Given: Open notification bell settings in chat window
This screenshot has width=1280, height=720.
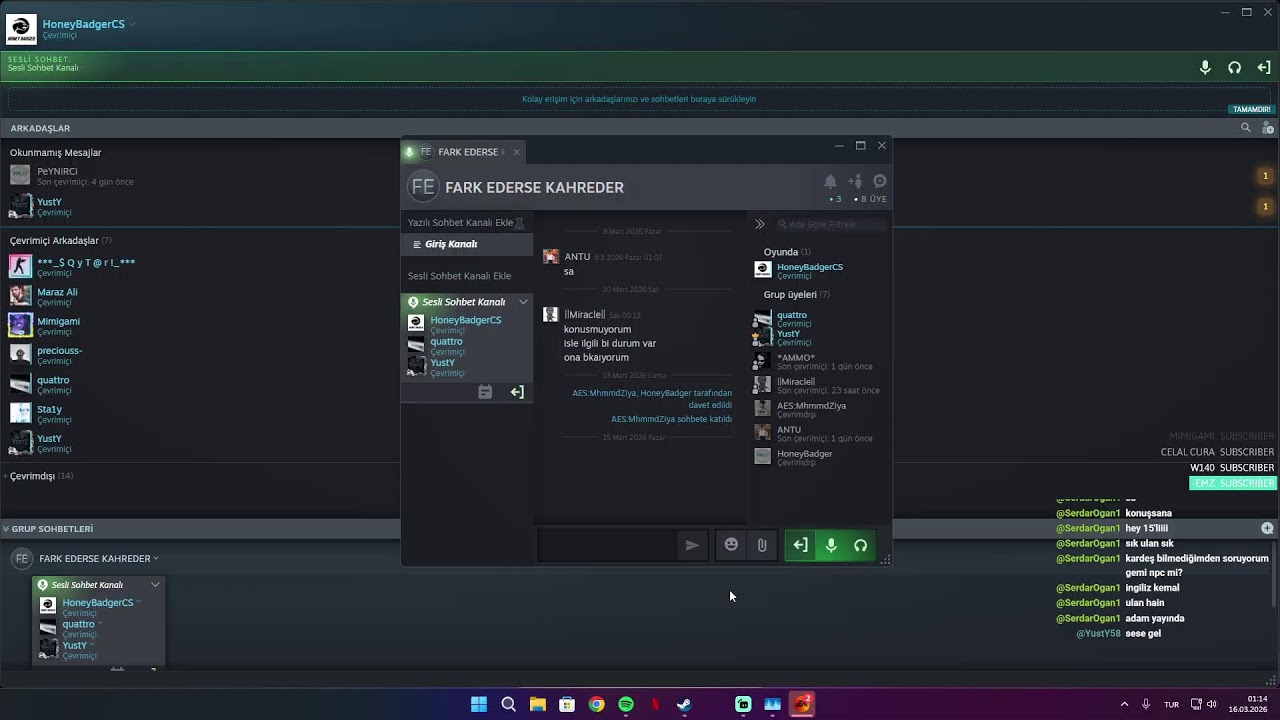Looking at the screenshot, I should click(830, 181).
